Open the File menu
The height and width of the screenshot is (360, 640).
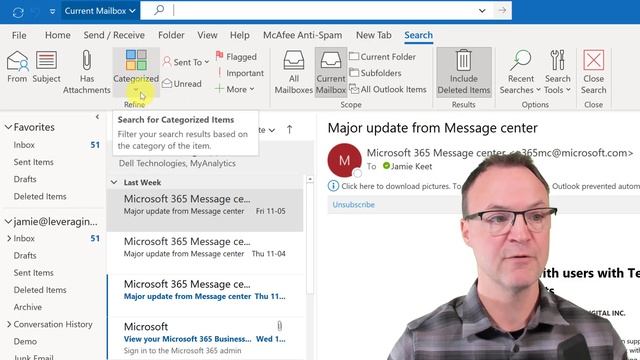(x=19, y=36)
